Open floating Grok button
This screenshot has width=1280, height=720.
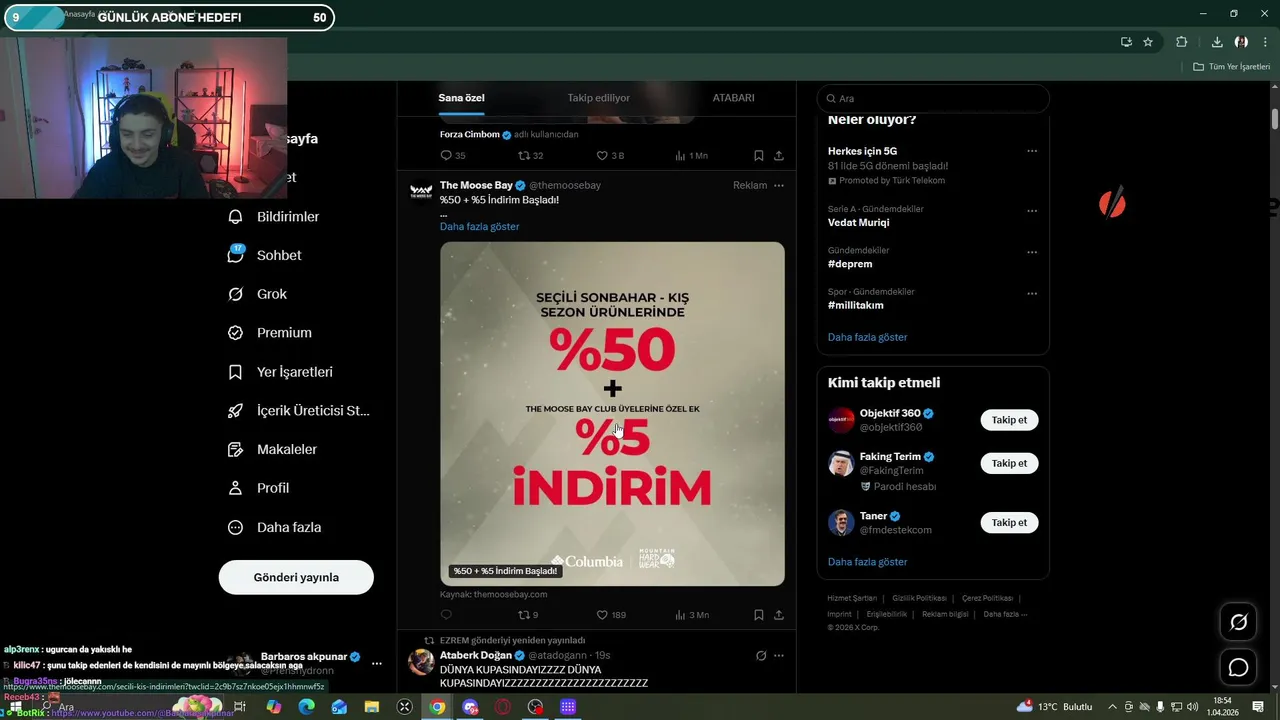click(x=1238, y=622)
